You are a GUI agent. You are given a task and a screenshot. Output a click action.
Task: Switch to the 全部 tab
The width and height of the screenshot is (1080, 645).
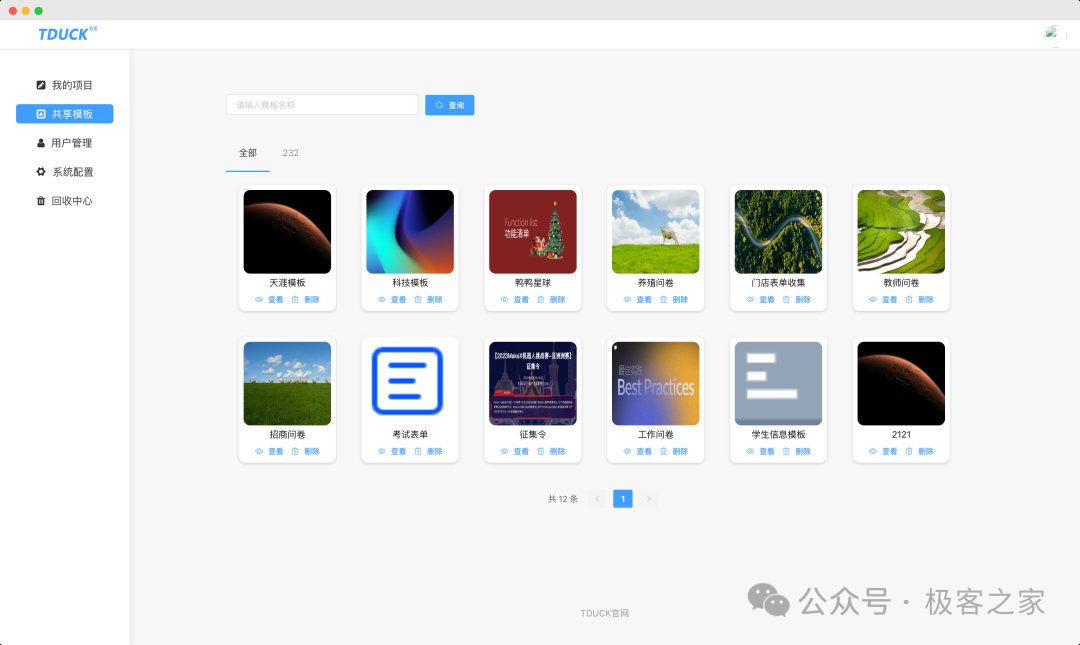[x=248, y=153]
